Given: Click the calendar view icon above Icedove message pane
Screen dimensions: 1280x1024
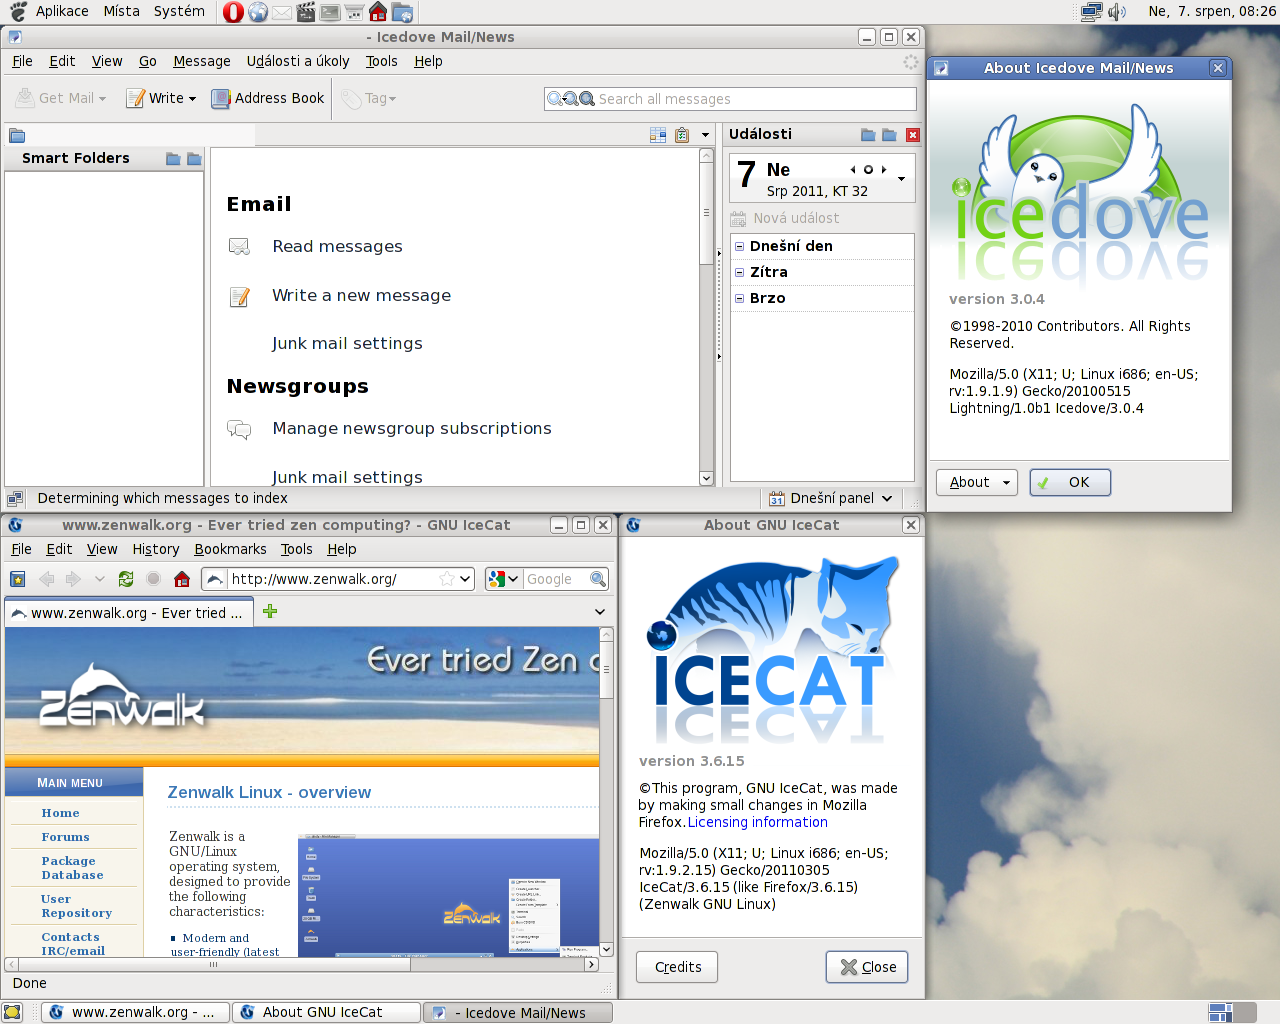Looking at the screenshot, I should [658, 135].
